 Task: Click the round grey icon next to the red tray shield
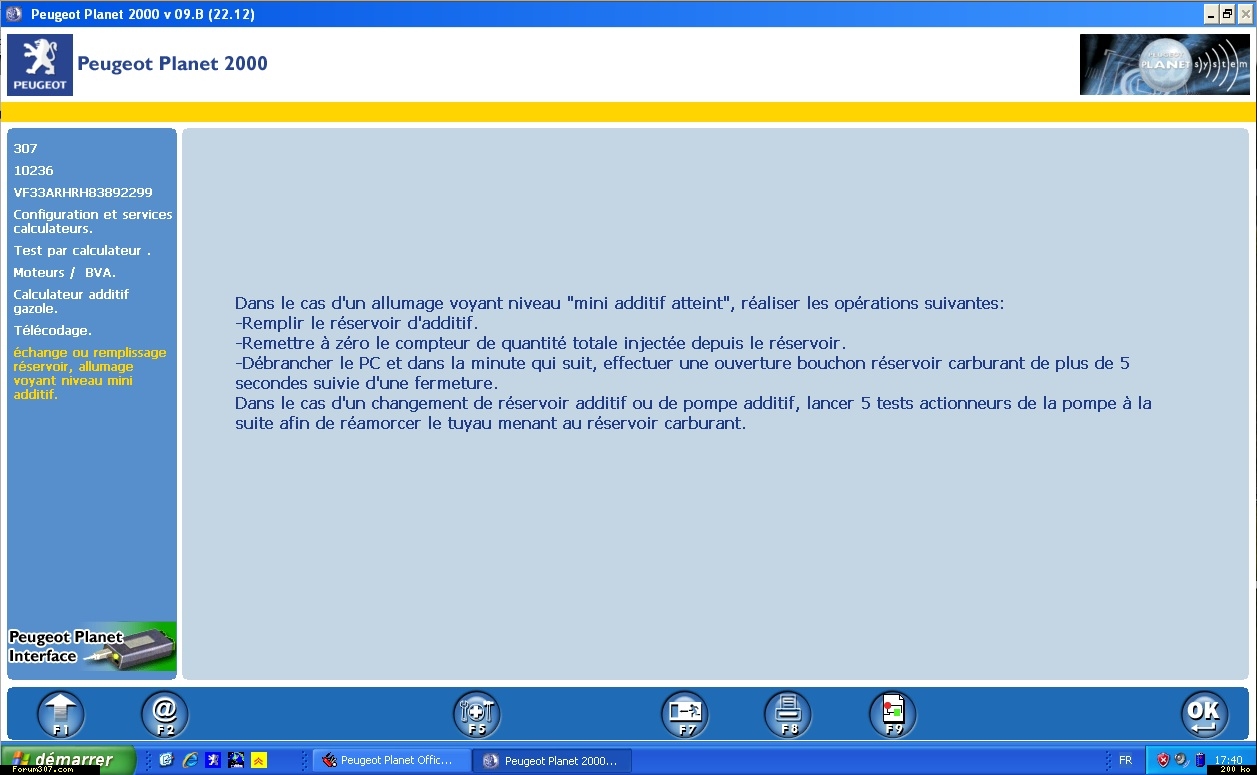(1181, 761)
